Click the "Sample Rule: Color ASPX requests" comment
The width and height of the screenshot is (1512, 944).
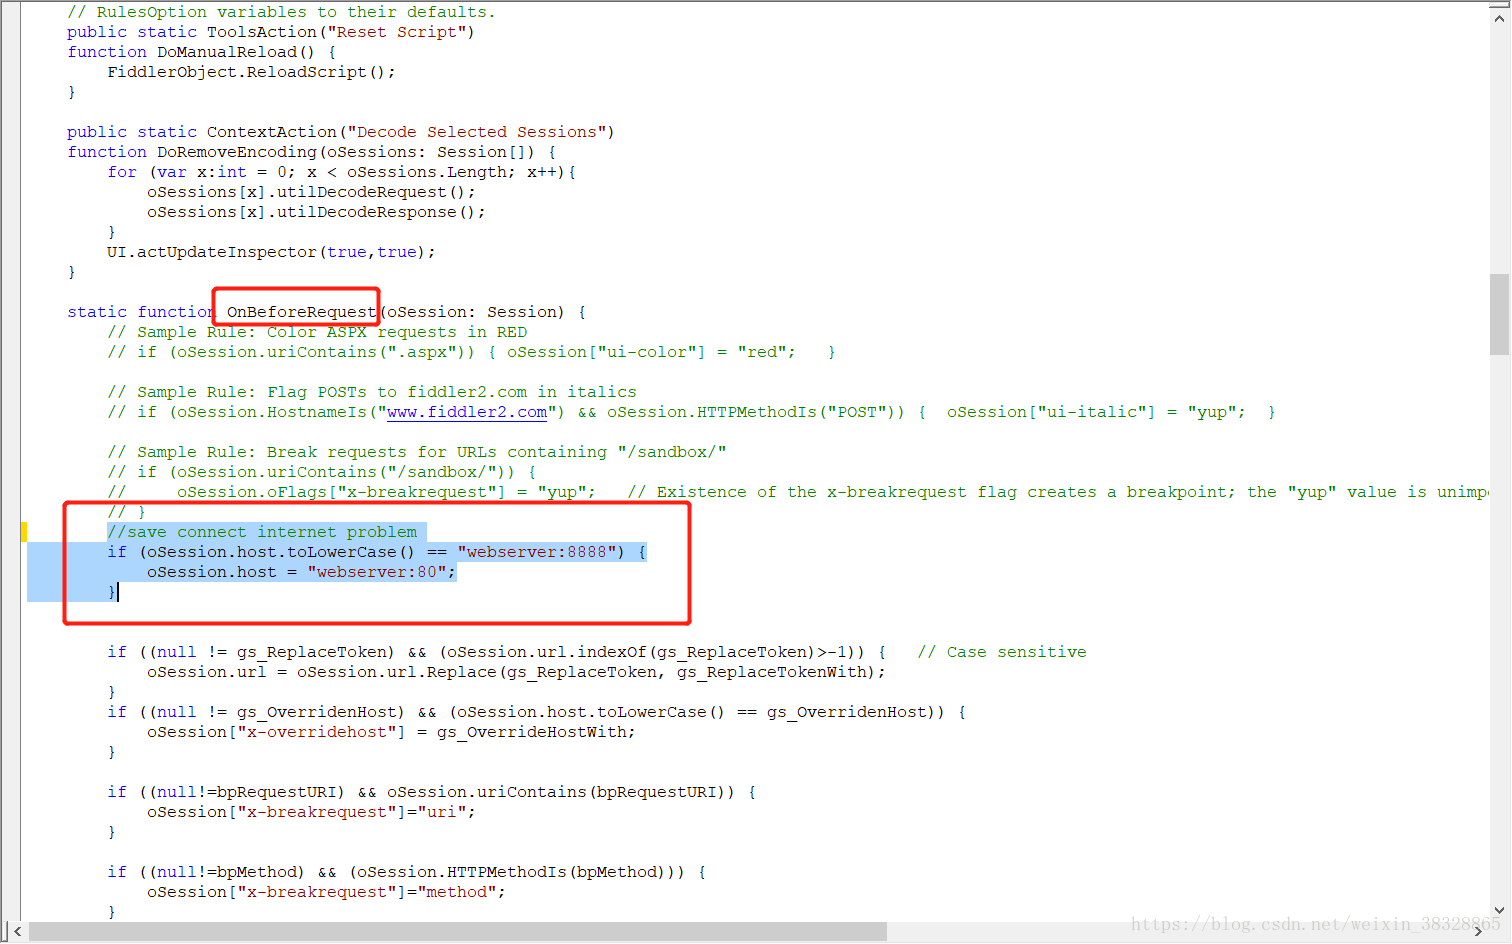(x=317, y=332)
